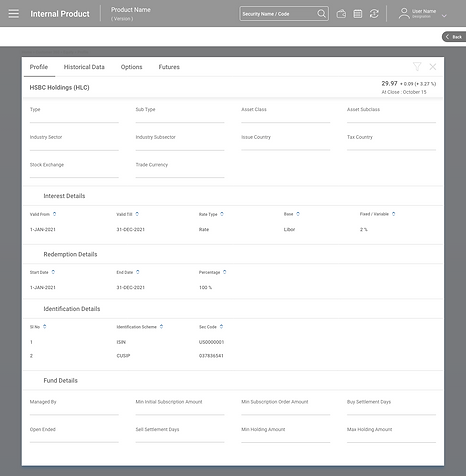Open the wallet icon in header
Image resolution: width=466 pixels, height=476 pixels.
341,14
